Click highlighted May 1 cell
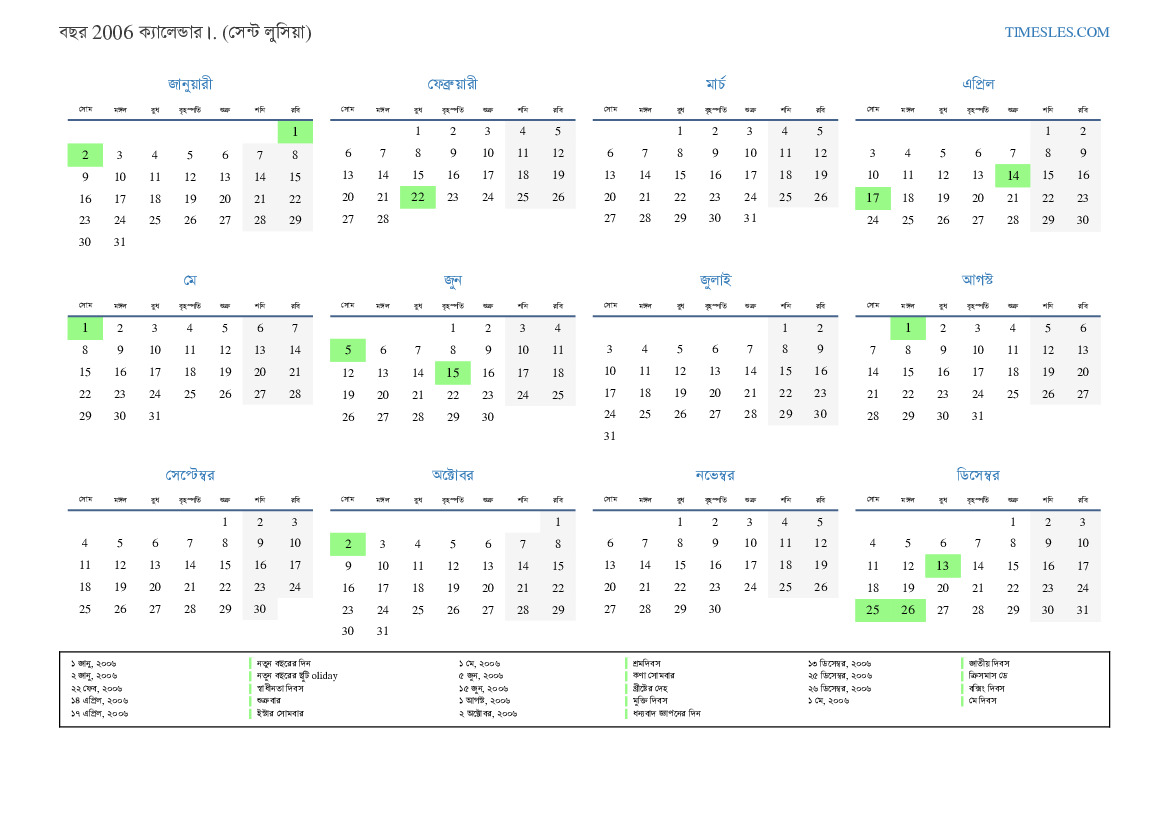Image resolution: width=1169 pixels, height=827 pixels. click(x=85, y=328)
